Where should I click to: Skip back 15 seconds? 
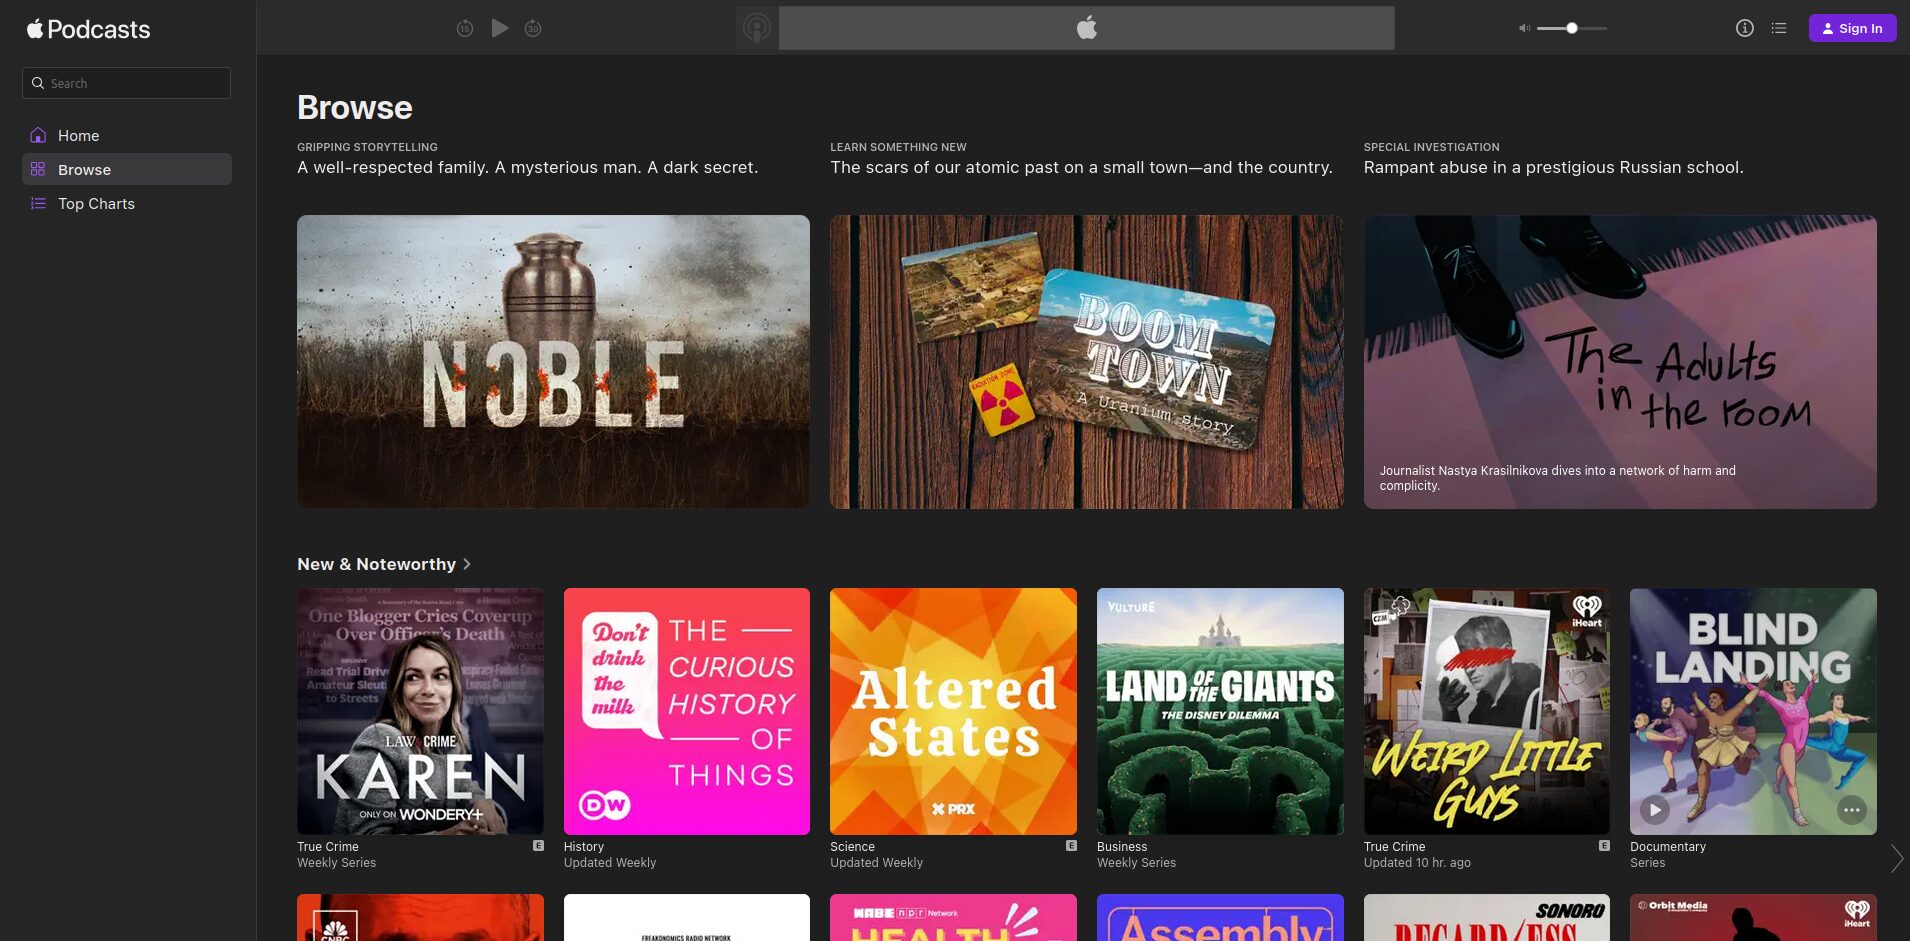465,28
